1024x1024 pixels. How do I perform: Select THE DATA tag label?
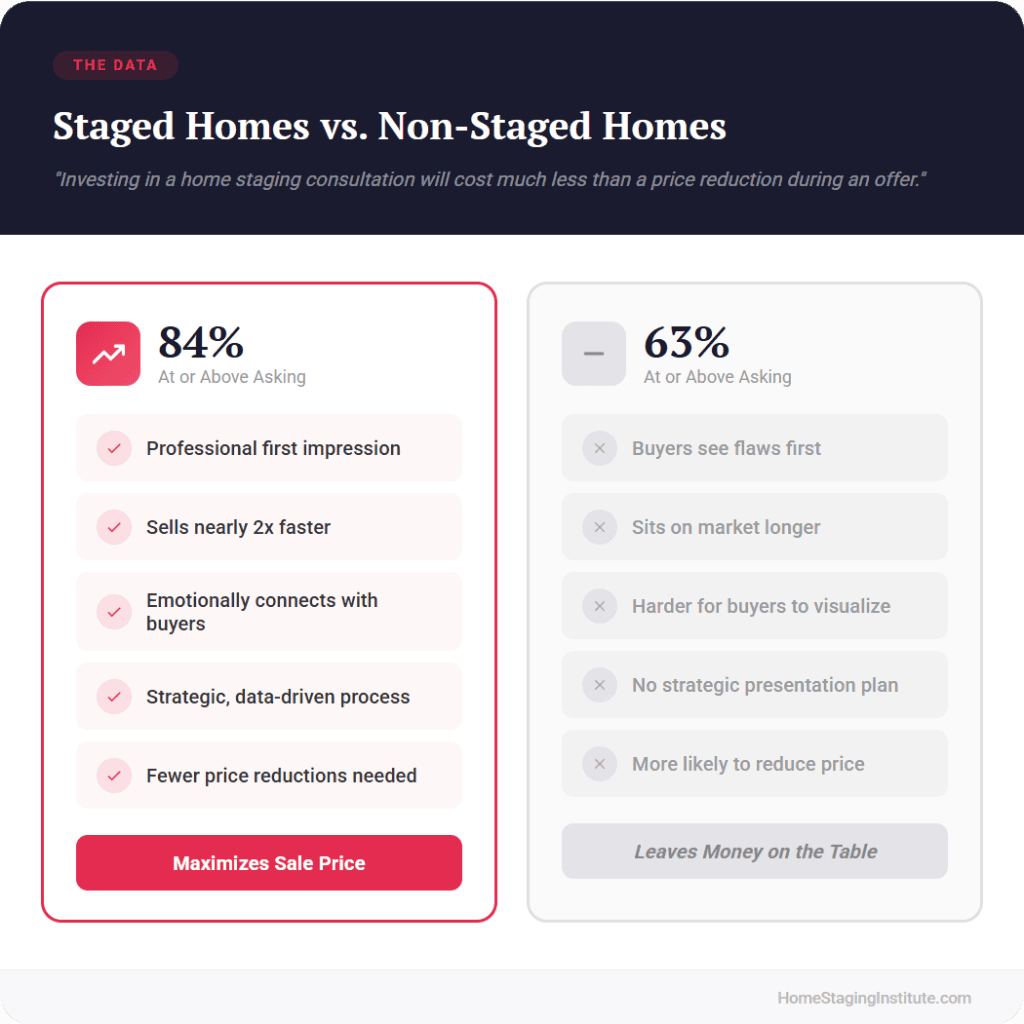point(115,65)
